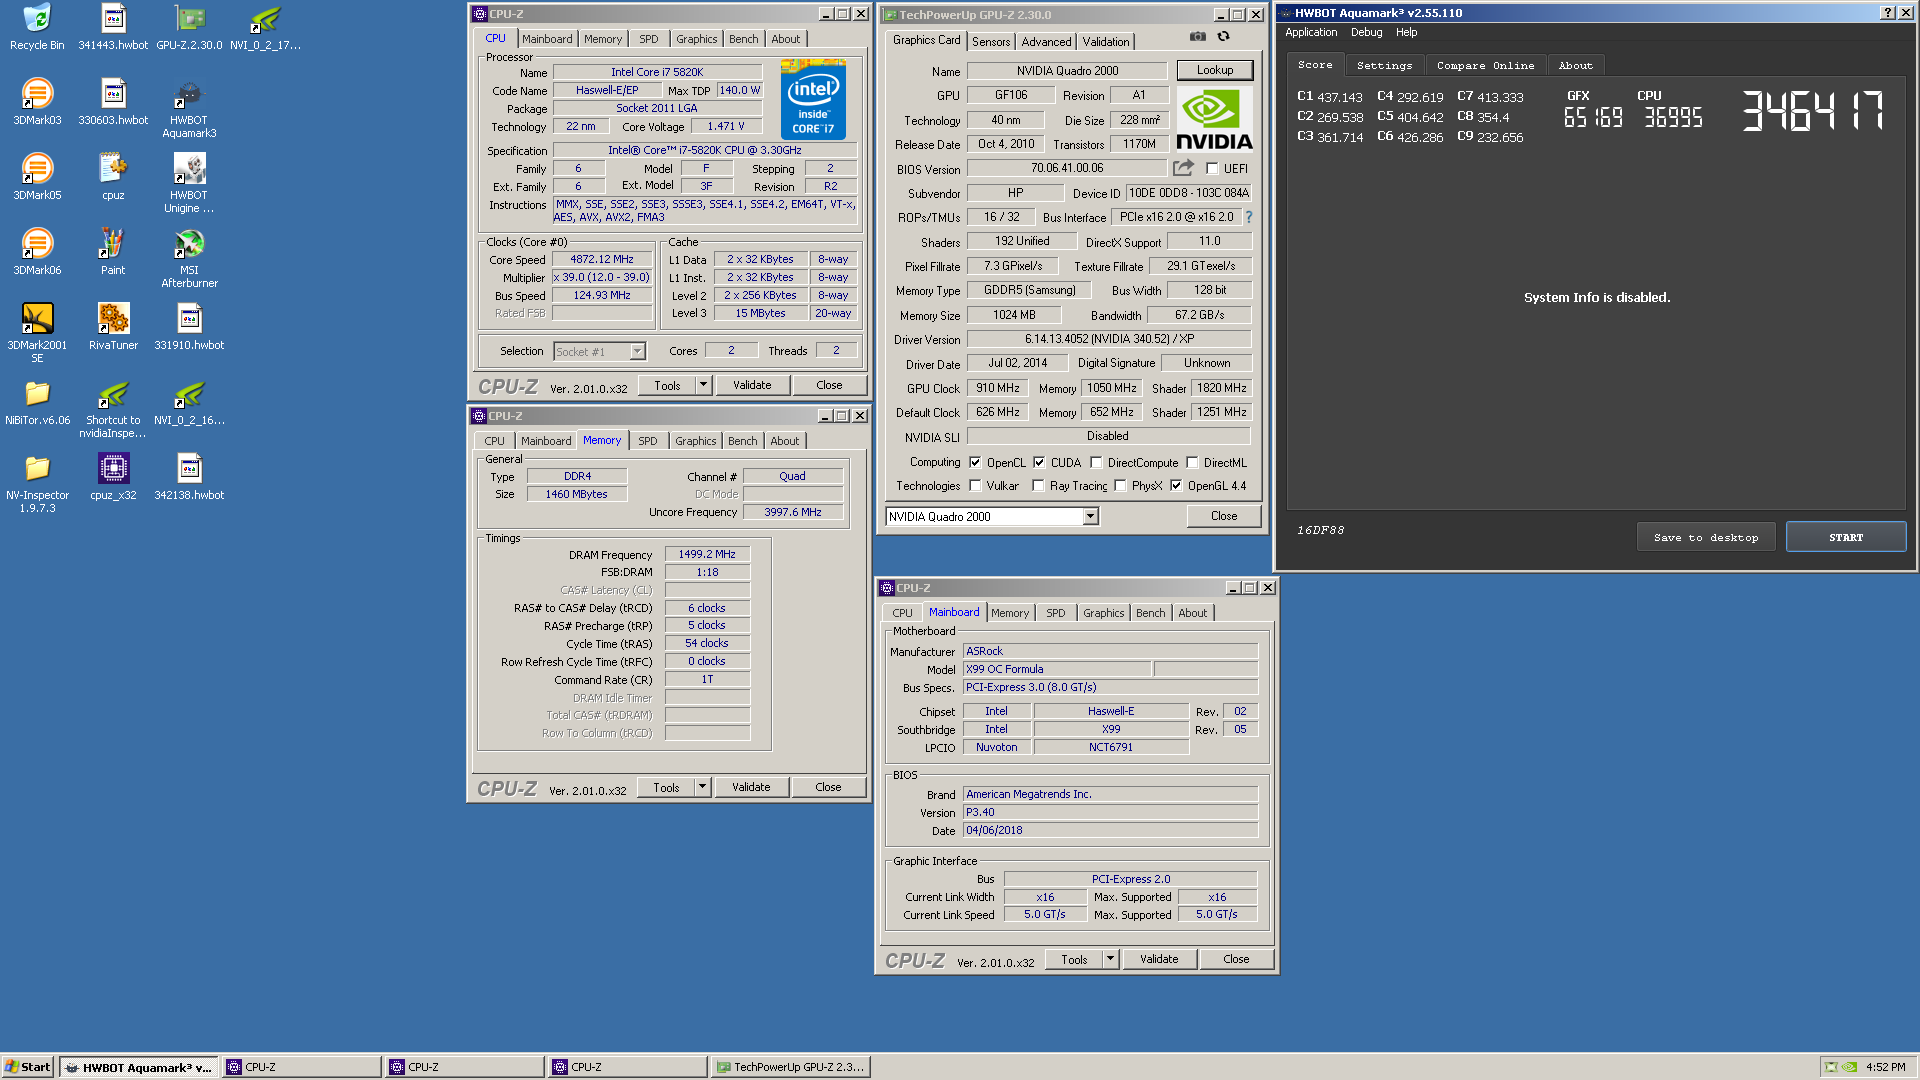Toggle the OpenGL 4.4 checkbox

pyautogui.click(x=1177, y=486)
